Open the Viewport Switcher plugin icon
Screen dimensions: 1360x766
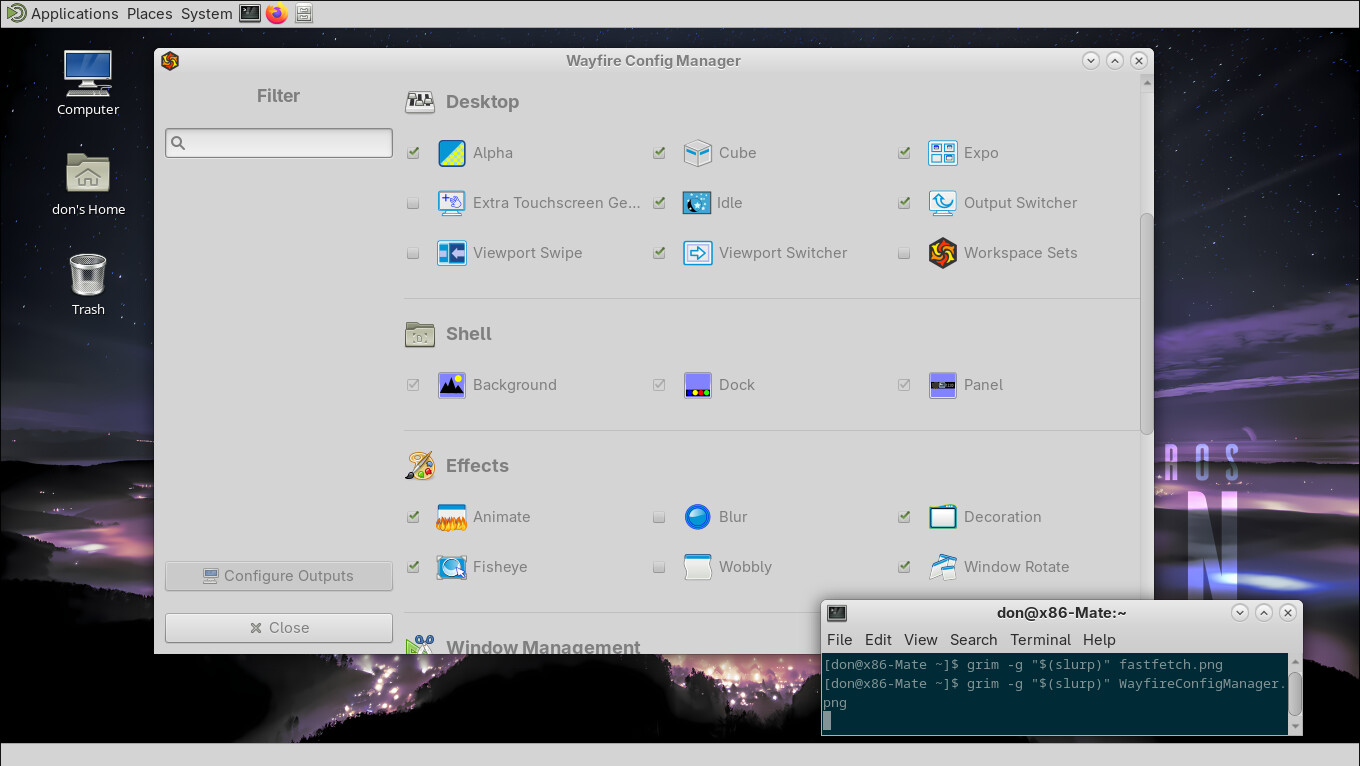coord(698,253)
